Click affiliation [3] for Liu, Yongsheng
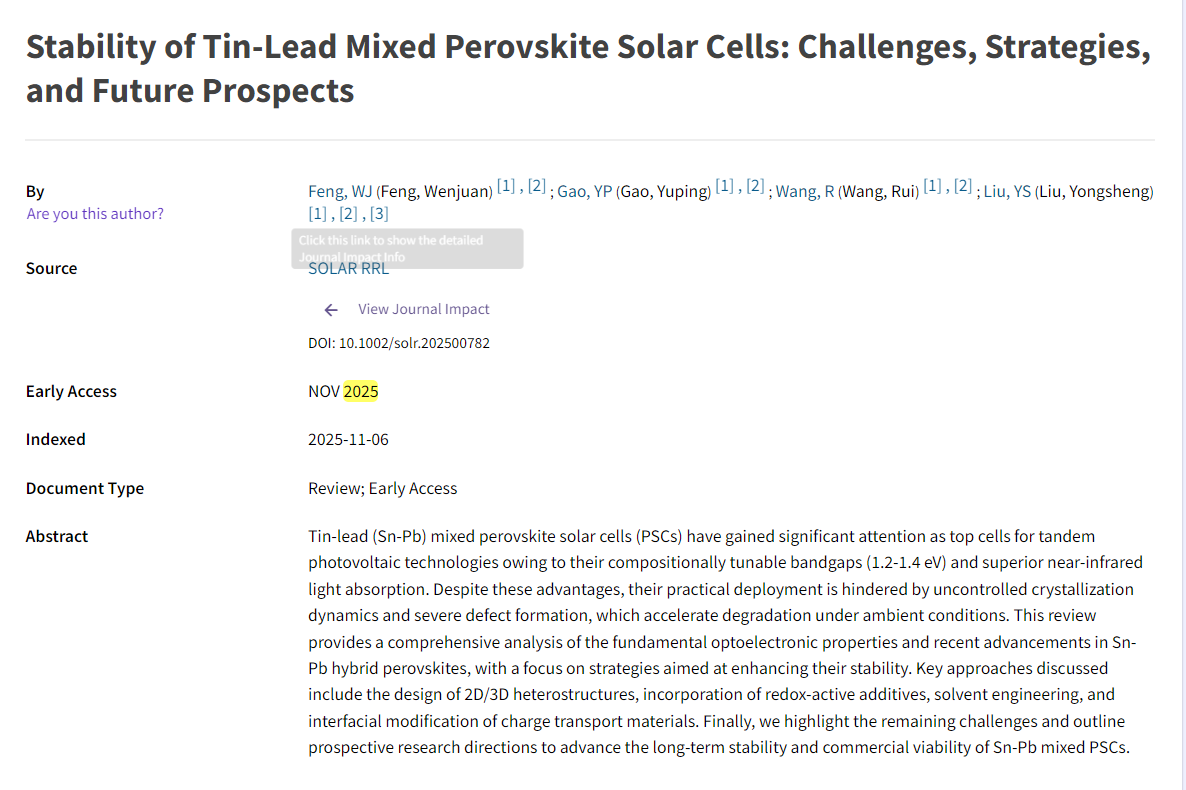The width and height of the screenshot is (1186, 790). (379, 213)
